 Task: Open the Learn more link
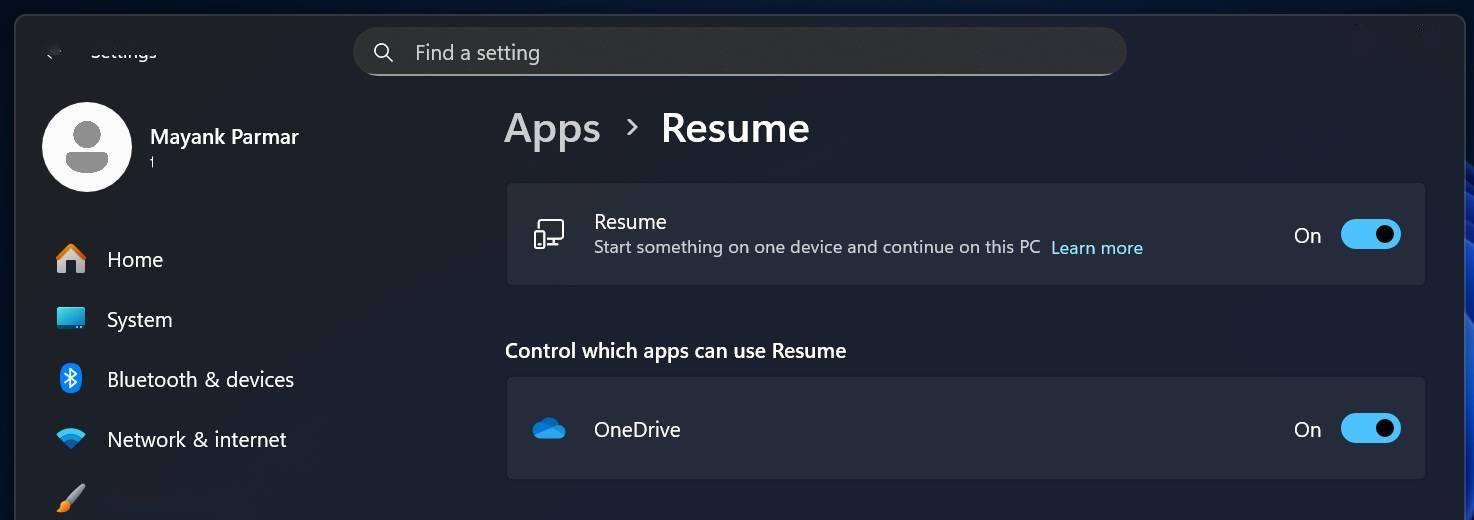coord(1096,248)
